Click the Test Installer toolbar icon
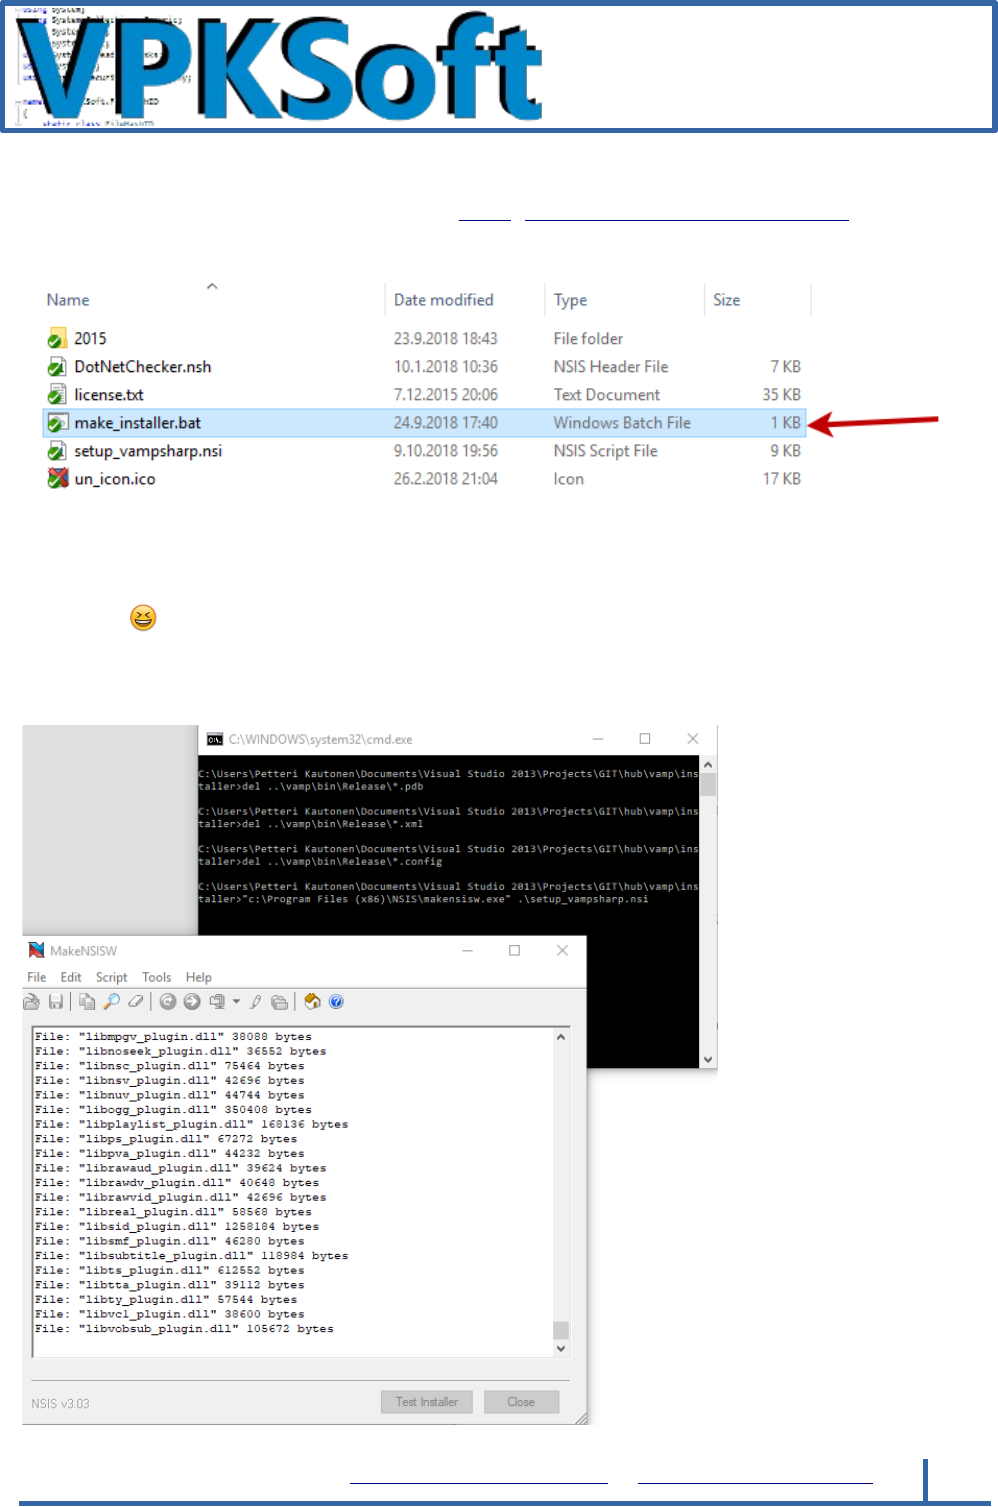Viewport: 998px width, 1507px height. [x=192, y=1001]
